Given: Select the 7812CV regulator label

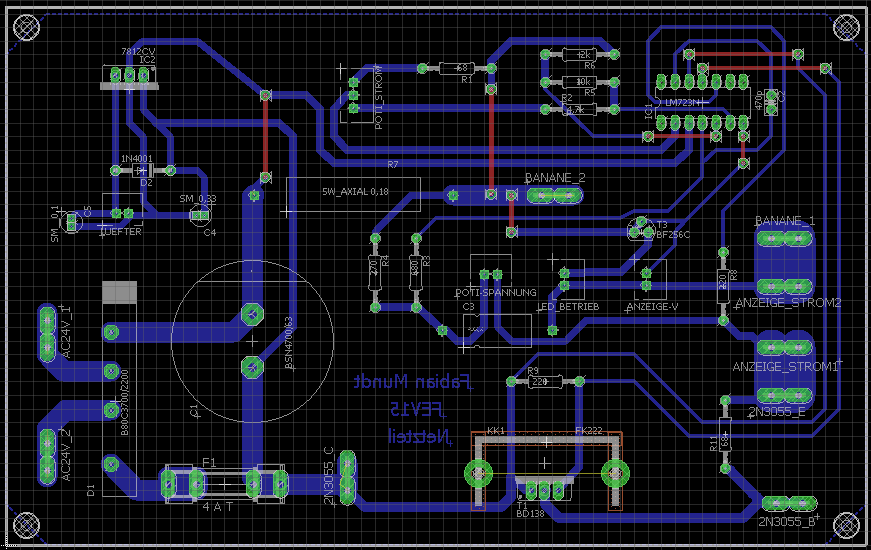Looking at the screenshot, I should tap(138, 52).
